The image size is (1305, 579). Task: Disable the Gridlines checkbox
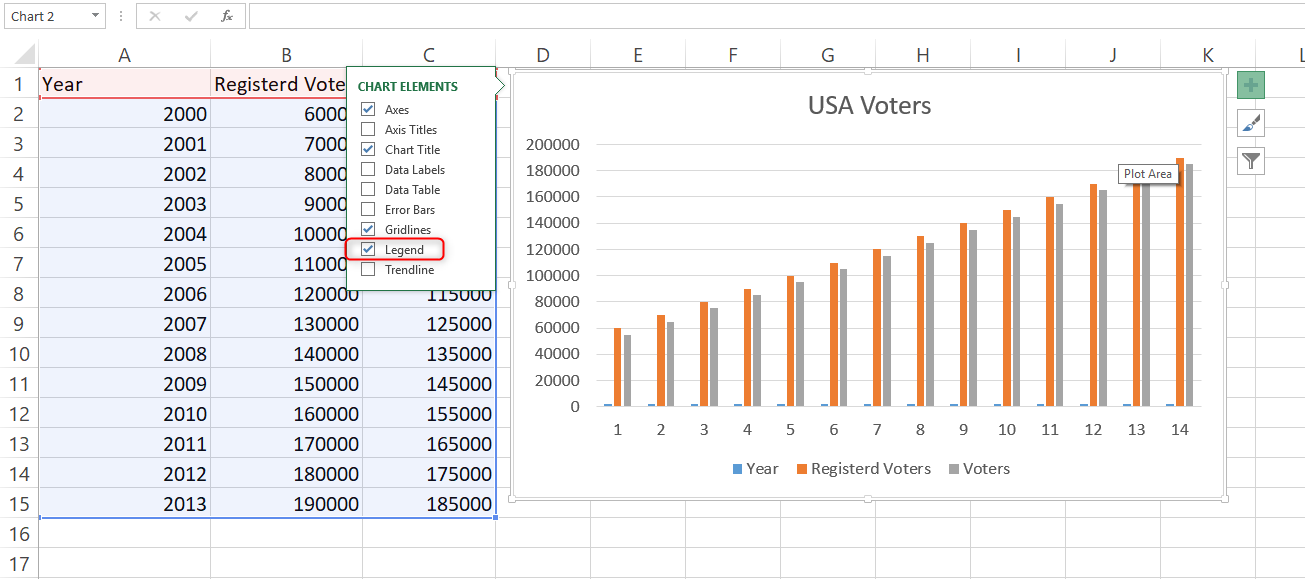click(x=368, y=229)
